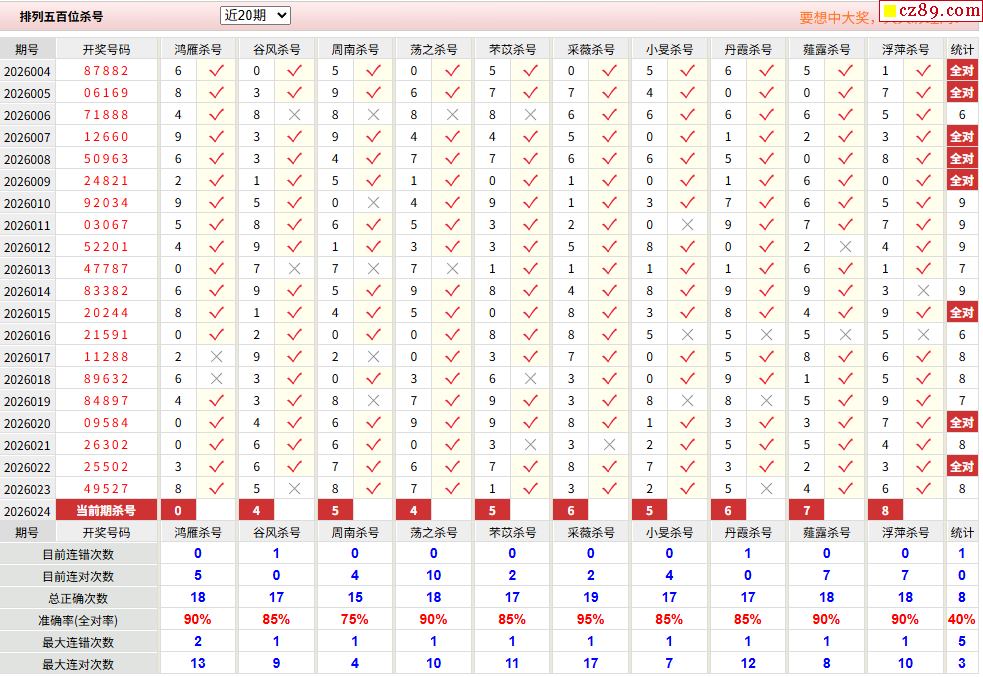Select winning number 09584
The height and width of the screenshot is (677, 983).
[107, 422]
